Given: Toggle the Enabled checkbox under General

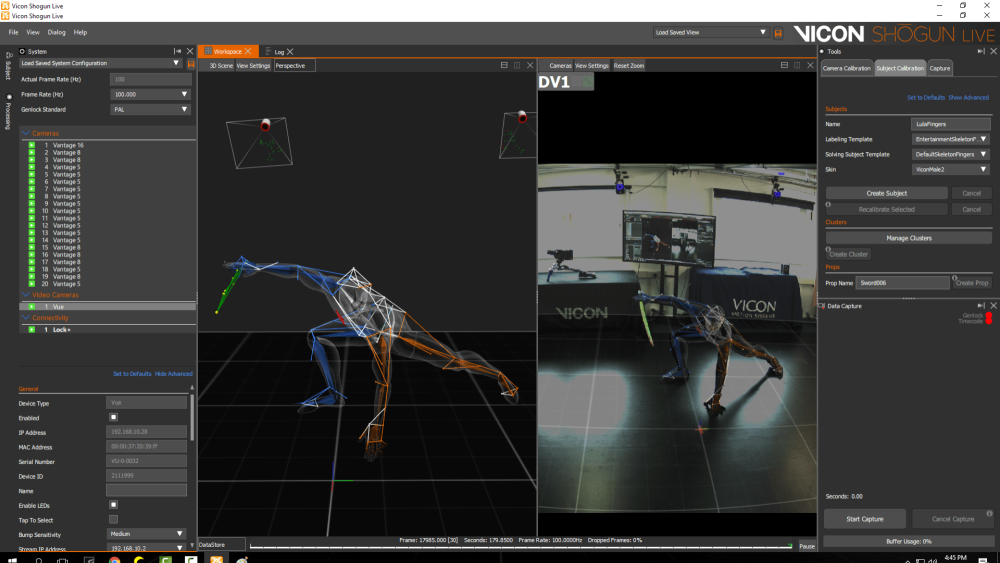Looking at the screenshot, I should [x=113, y=417].
